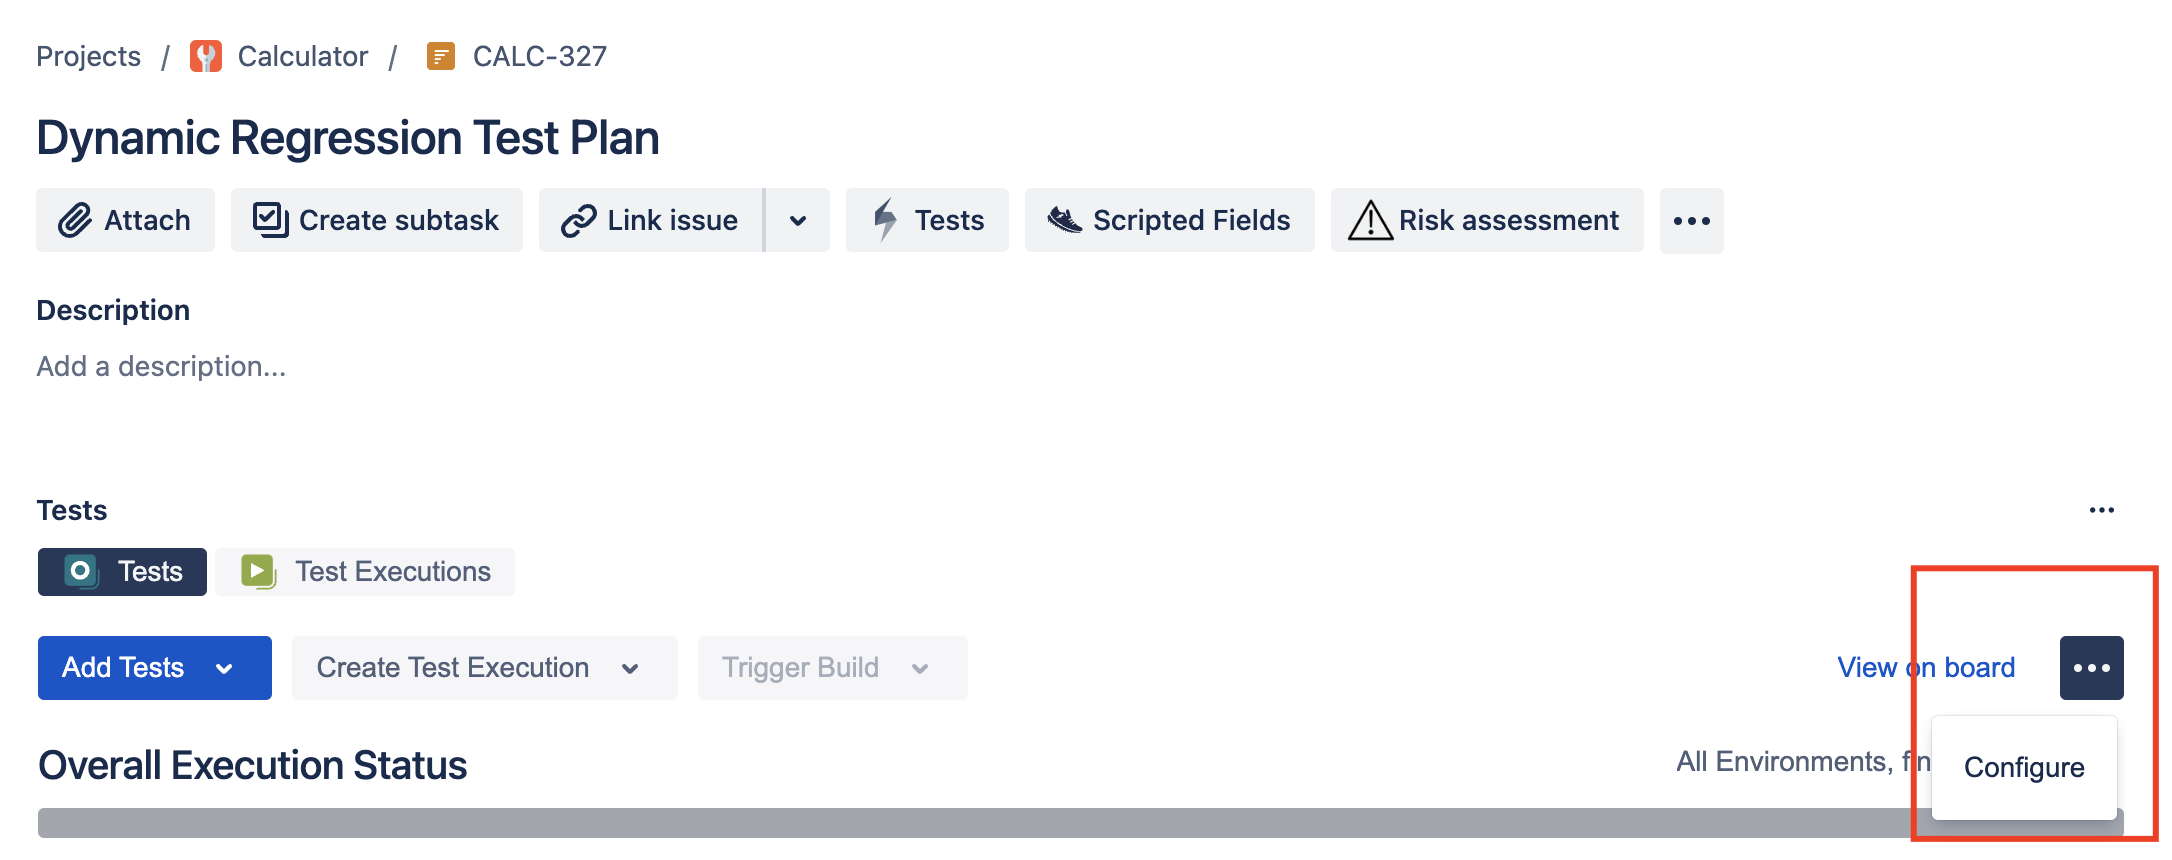Select the Configure menu option
The width and height of the screenshot is (2172, 860).
[2024, 767]
